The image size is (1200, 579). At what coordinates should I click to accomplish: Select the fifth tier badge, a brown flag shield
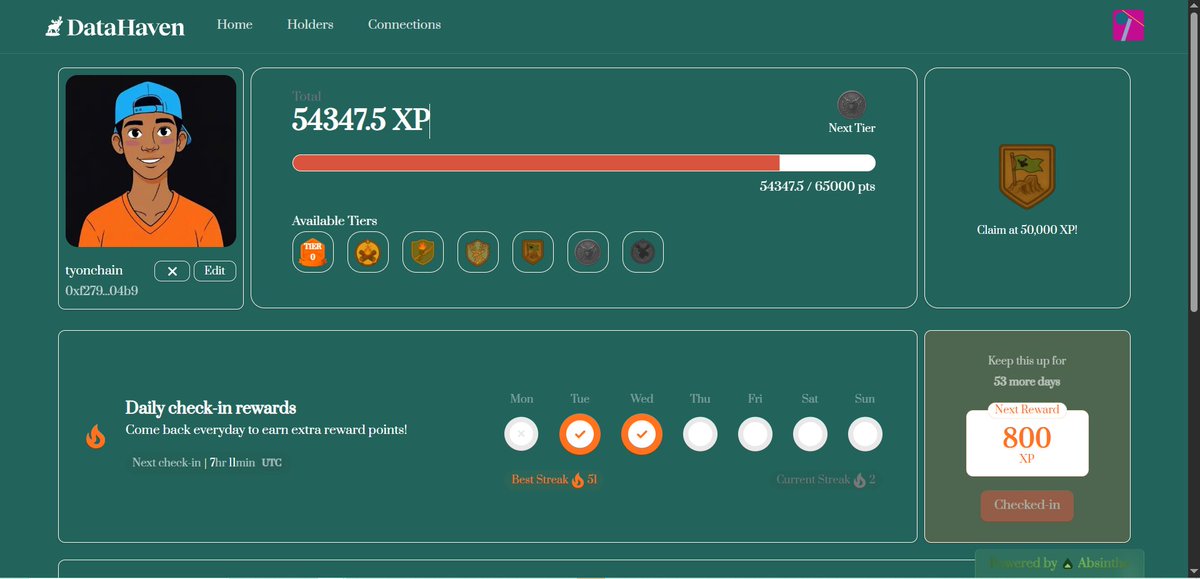point(533,253)
